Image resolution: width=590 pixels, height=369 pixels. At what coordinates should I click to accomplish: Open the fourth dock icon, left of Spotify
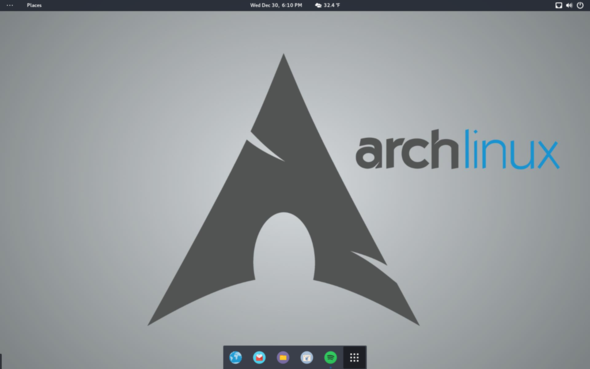pyautogui.click(x=307, y=357)
